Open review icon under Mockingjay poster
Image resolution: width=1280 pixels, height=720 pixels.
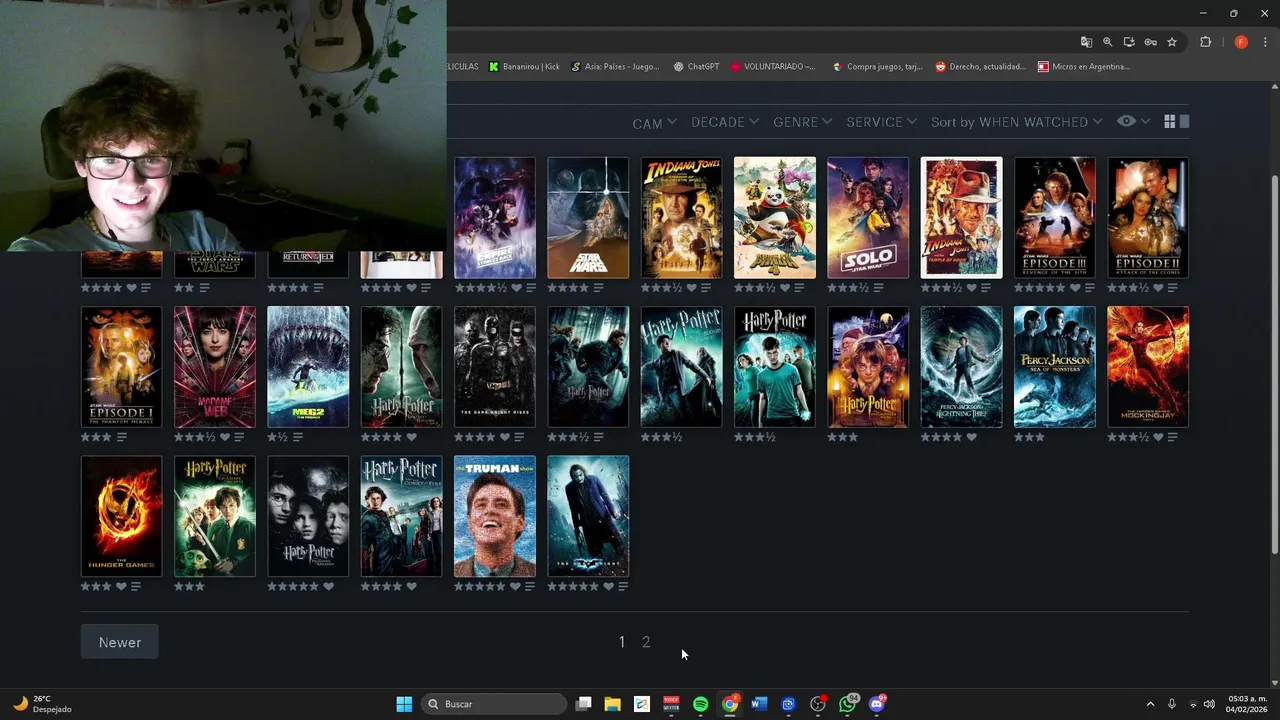[x=1172, y=437]
